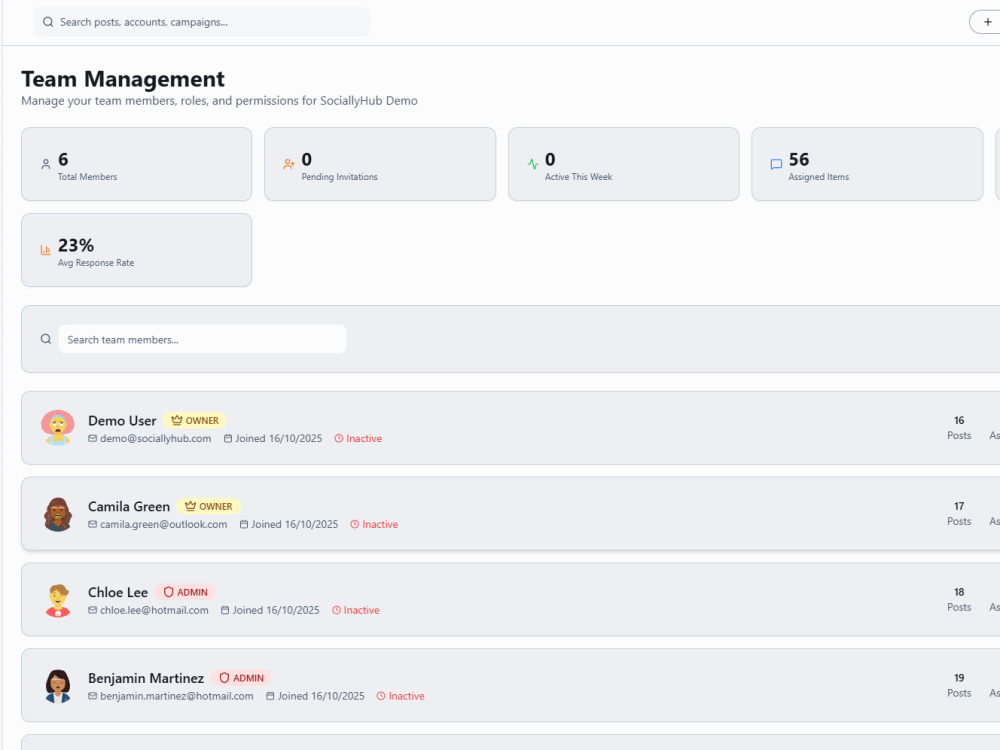Click the OWNER badge next to Demo User
1000x750 pixels.
[195, 421]
